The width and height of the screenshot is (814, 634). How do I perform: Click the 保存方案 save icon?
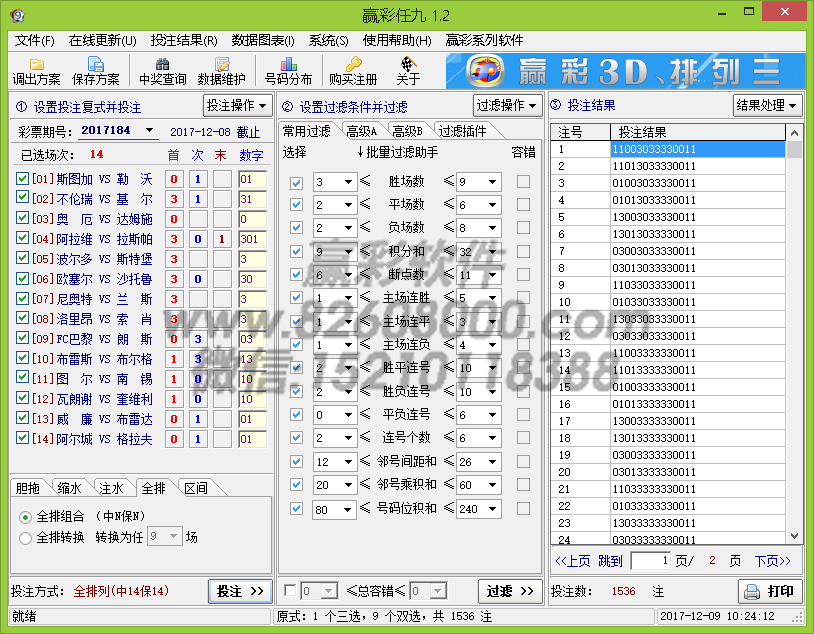point(96,64)
